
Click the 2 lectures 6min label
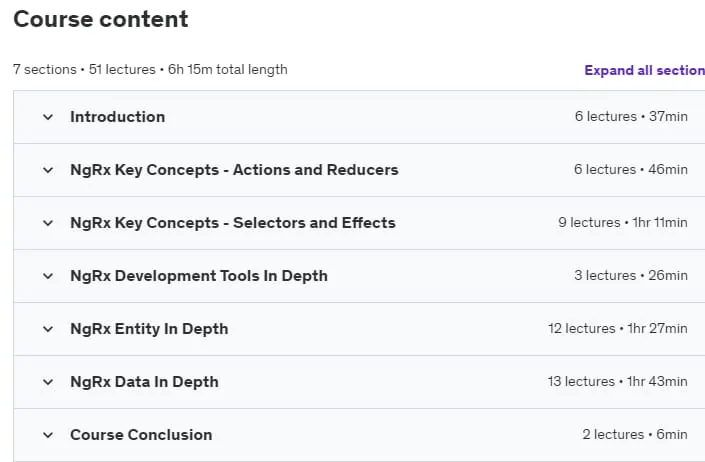pos(635,435)
